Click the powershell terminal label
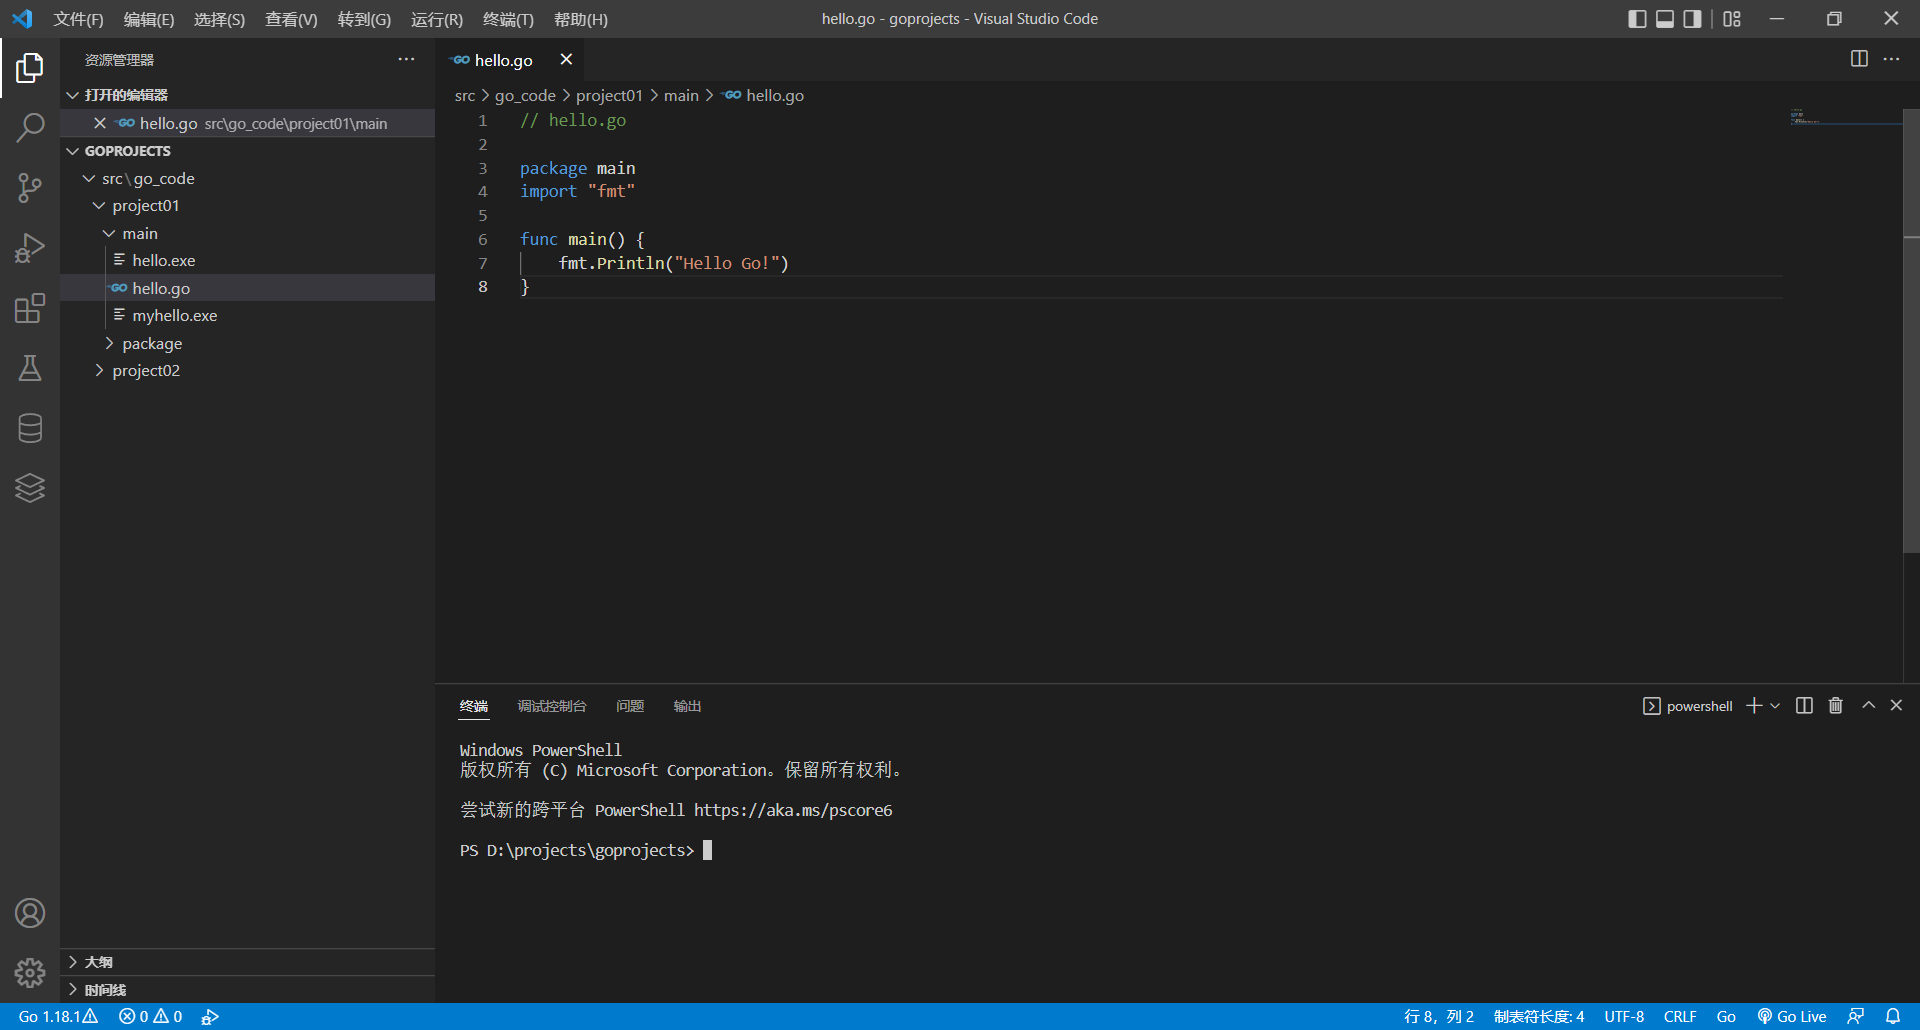 point(1688,706)
